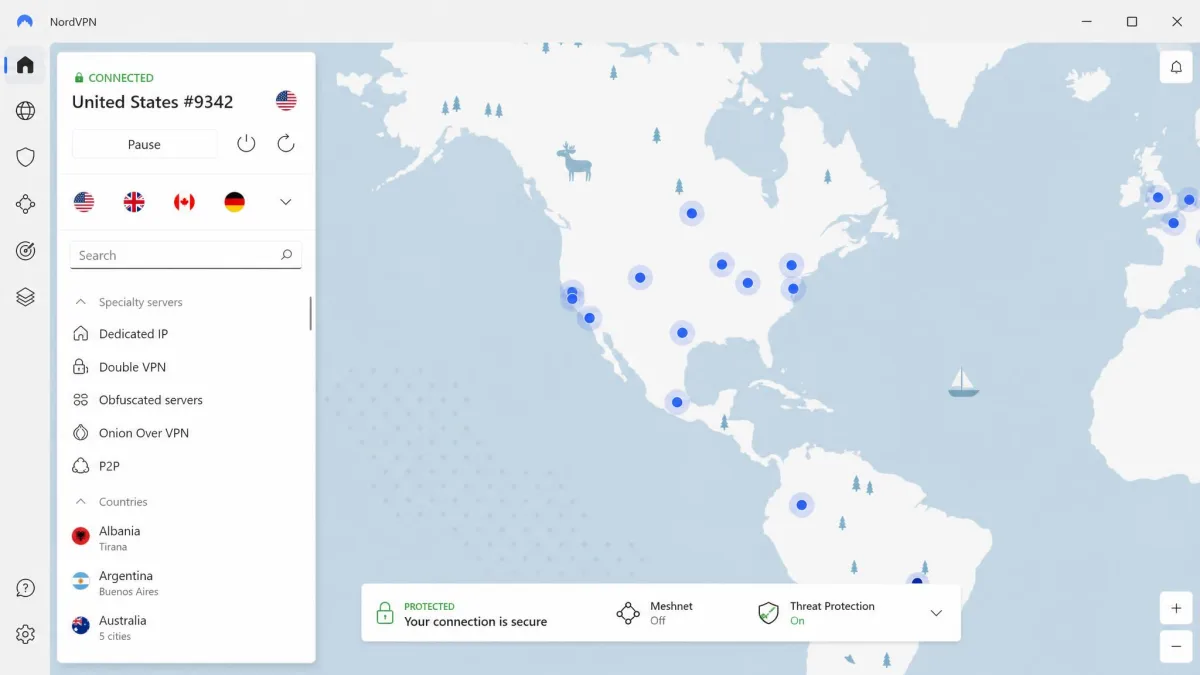1200x675 pixels.
Task: Click the Colombia server map pin
Action: point(801,505)
